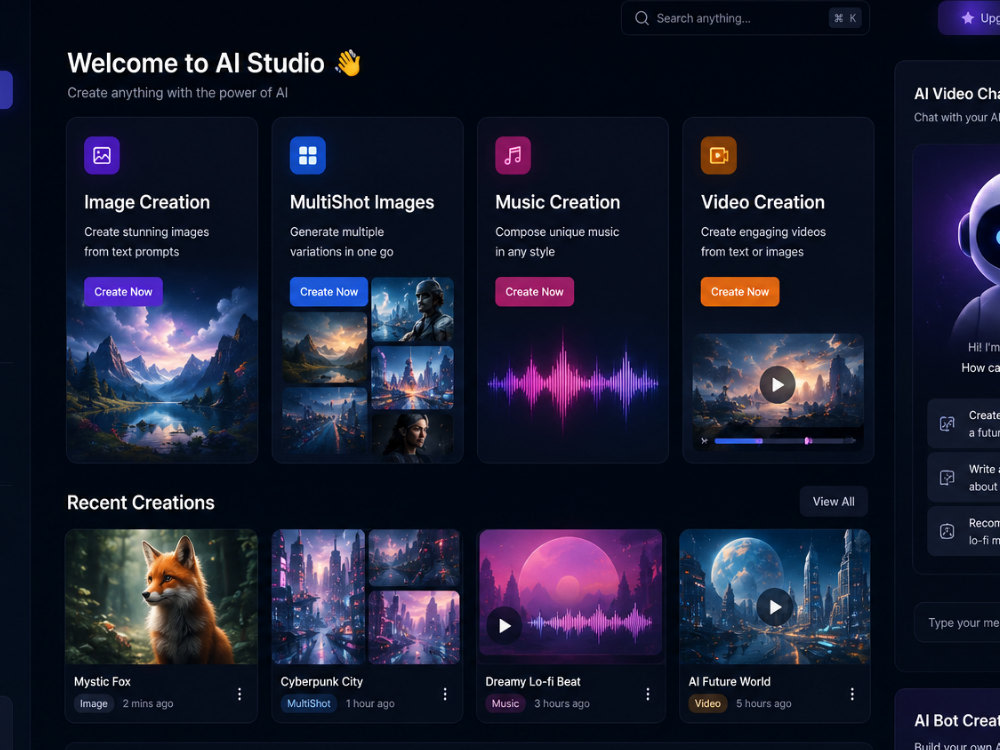The image size is (1000, 750).
Task: Click the star icon on the Upgrade button
Action: pos(968,18)
